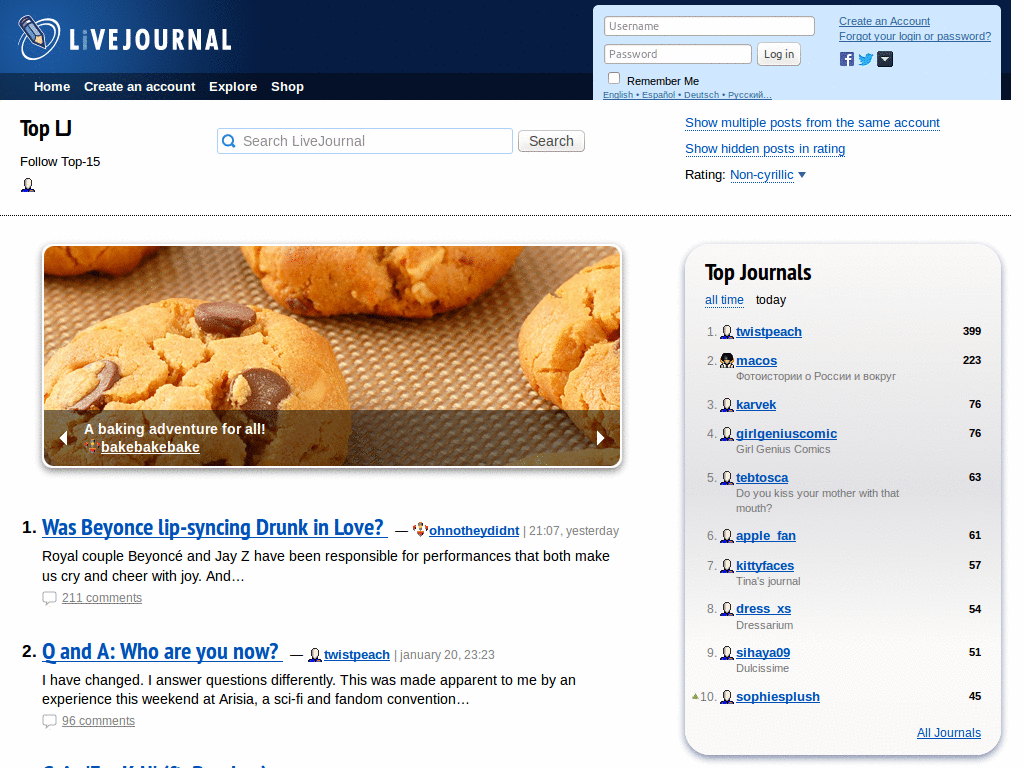Click the userhead icon beside twistpeach in rankings
The width and height of the screenshot is (1024, 768).
726,331
